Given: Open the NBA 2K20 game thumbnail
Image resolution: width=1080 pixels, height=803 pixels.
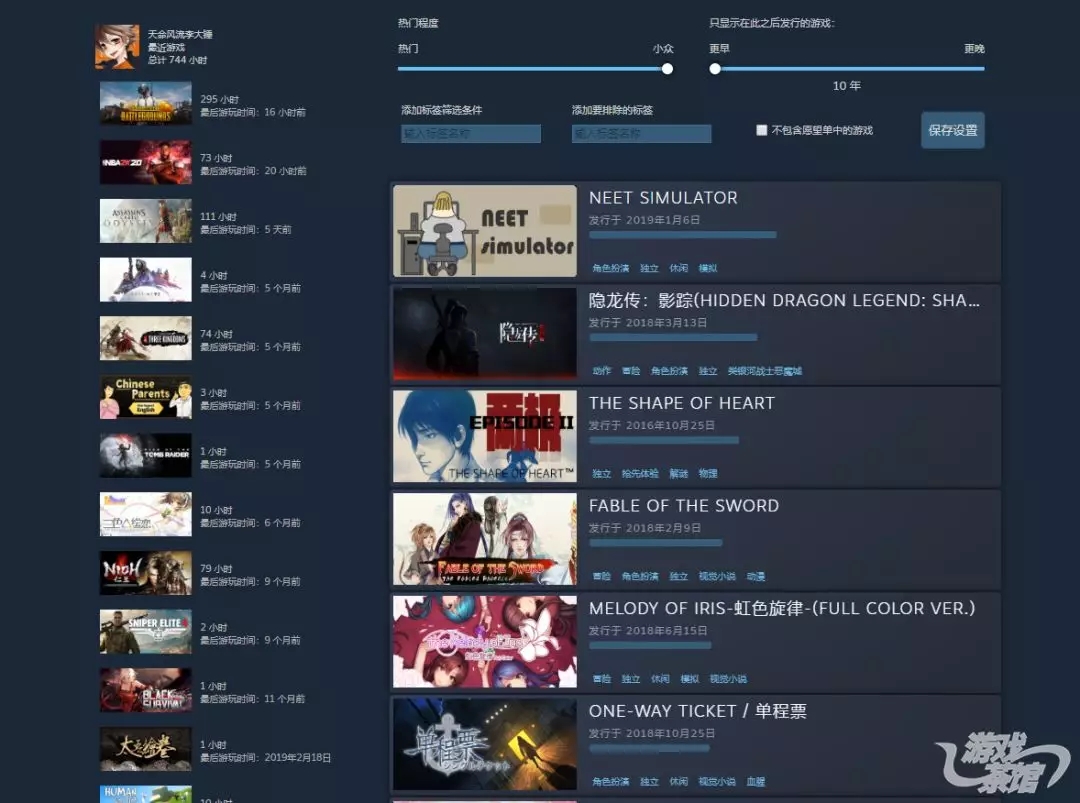Looking at the screenshot, I should pos(145,163).
